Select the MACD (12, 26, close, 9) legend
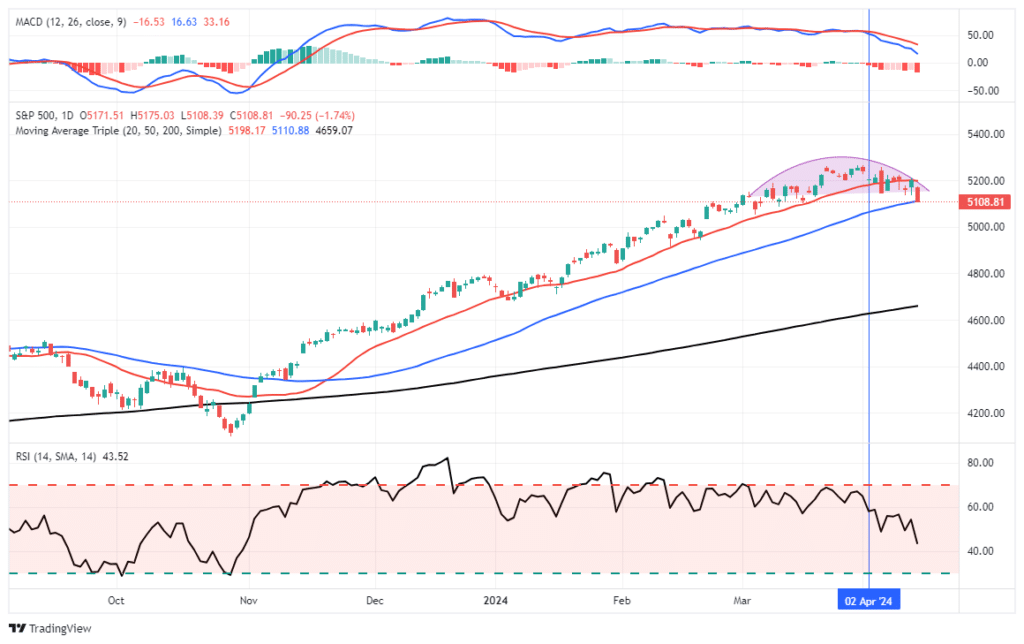This screenshot has width=1024, height=644. (71, 22)
